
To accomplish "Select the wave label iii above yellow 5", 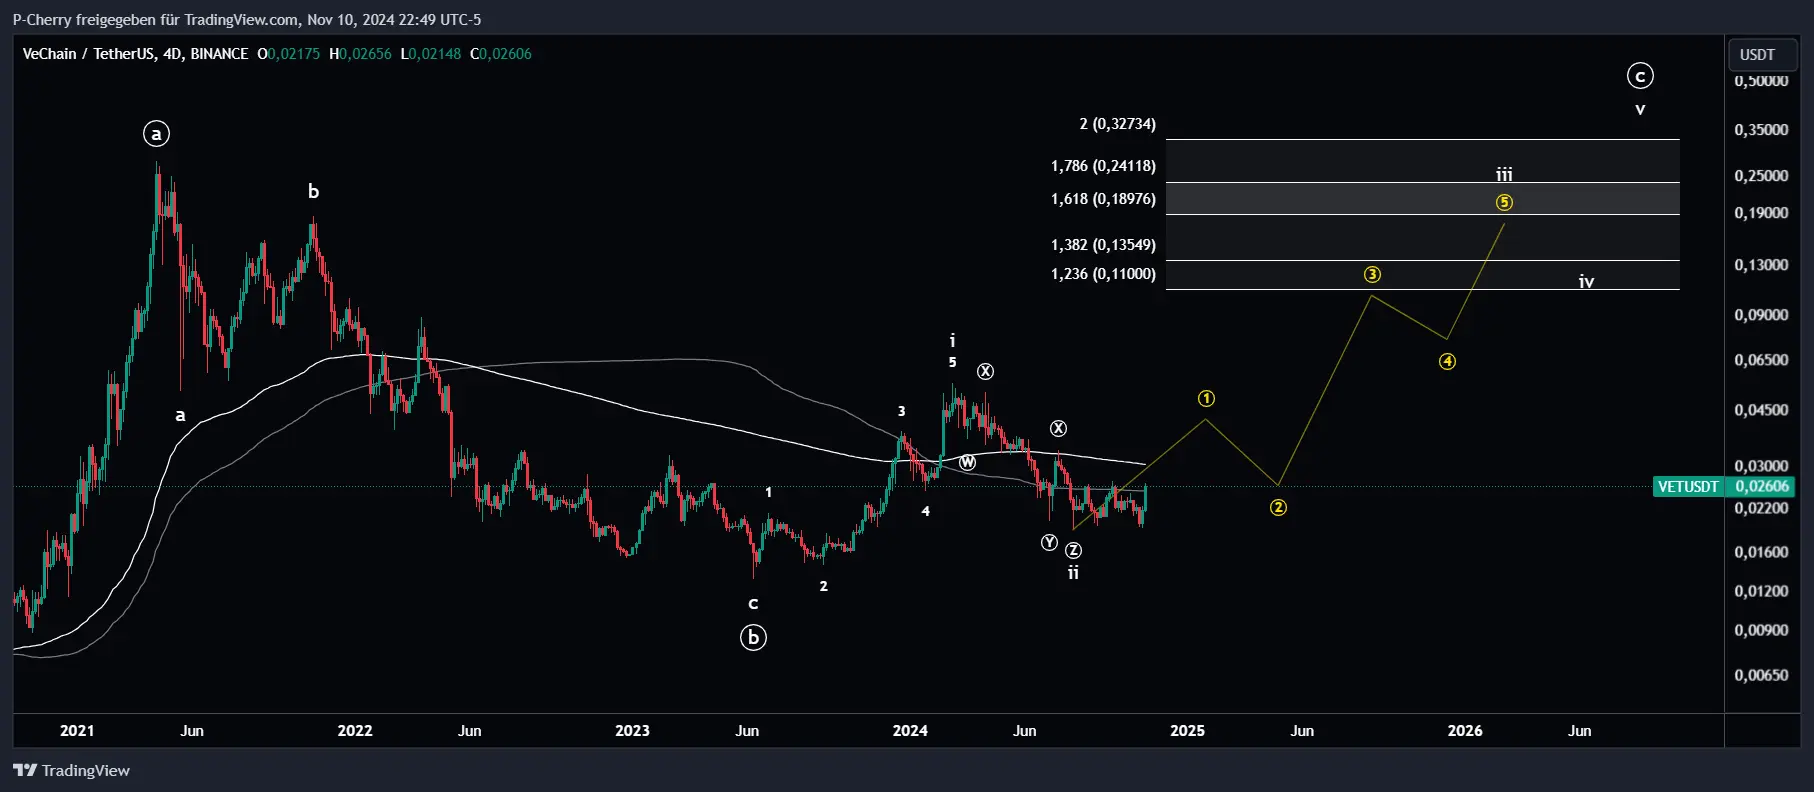I will 1504,174.
